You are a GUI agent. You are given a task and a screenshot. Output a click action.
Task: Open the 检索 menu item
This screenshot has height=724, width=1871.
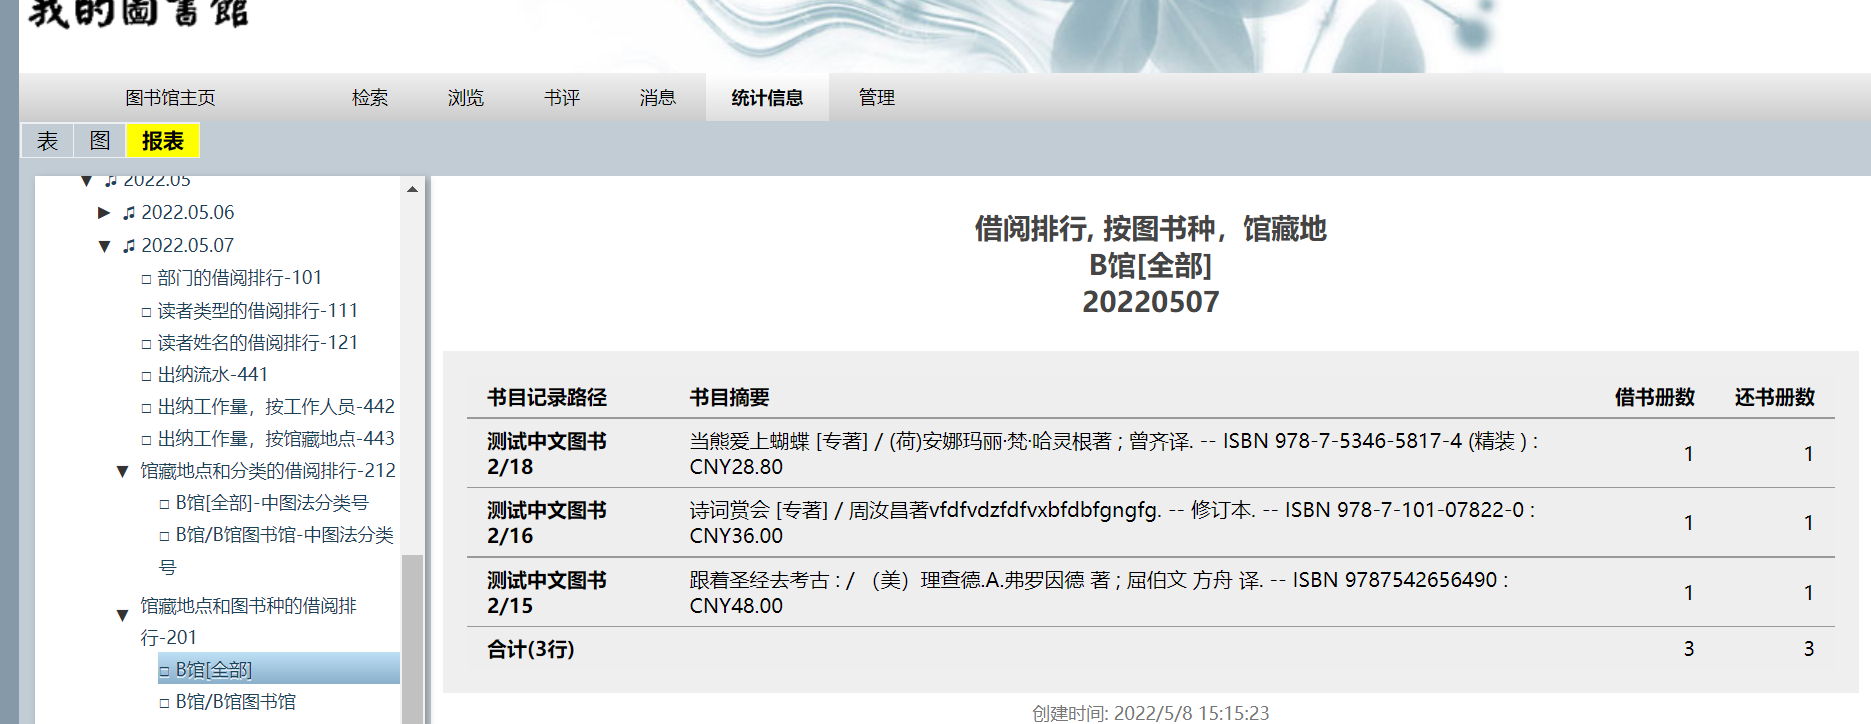tap(370, 98)
